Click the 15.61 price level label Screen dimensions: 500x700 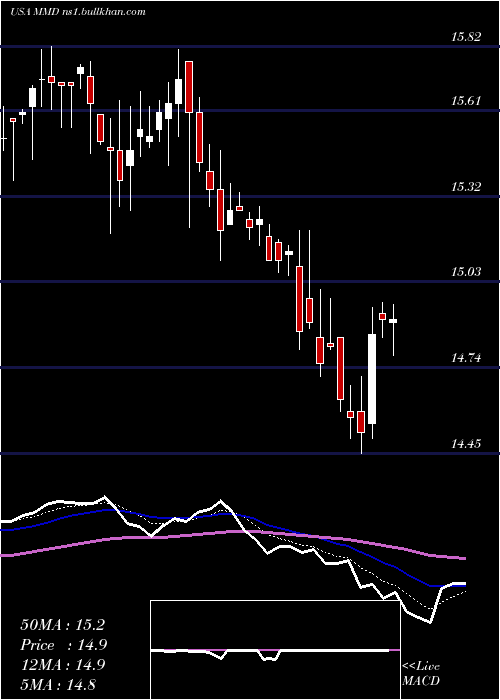[466, 101]
